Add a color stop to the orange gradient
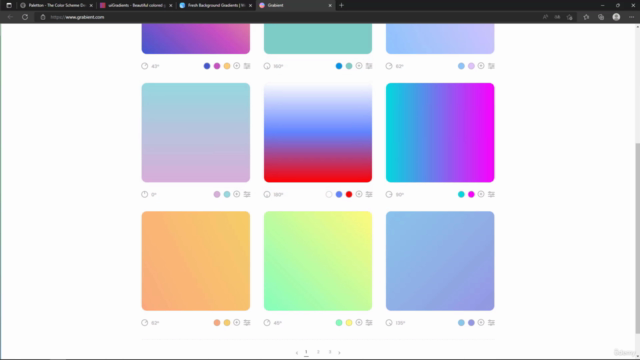Image resolution: width=640 pixels, height=360 pixels. (237, 322)
